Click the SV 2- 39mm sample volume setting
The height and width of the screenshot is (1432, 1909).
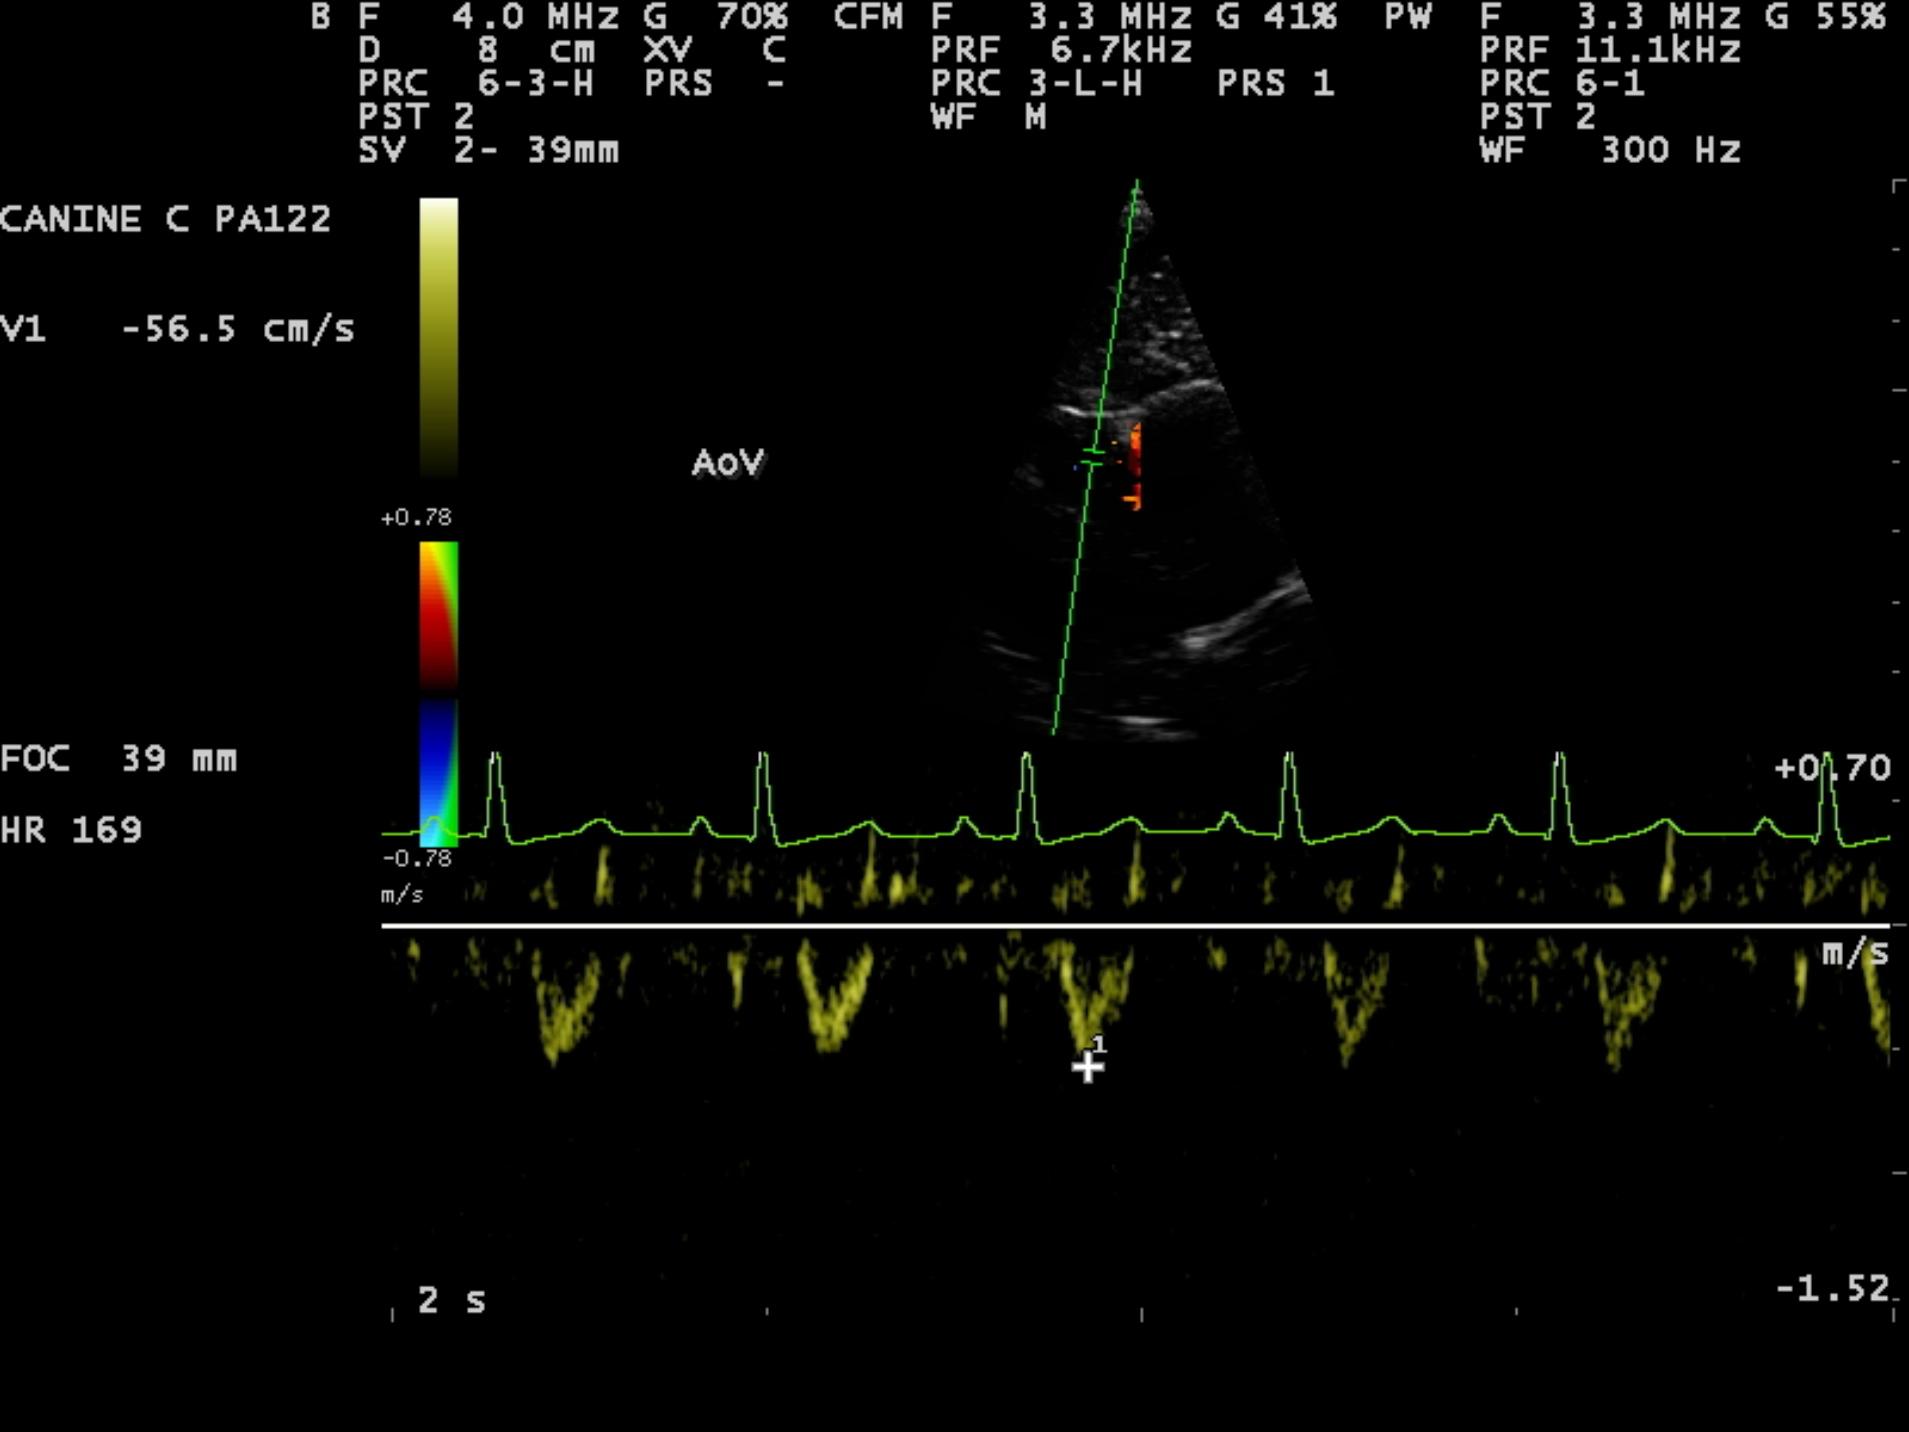[489, 150]
